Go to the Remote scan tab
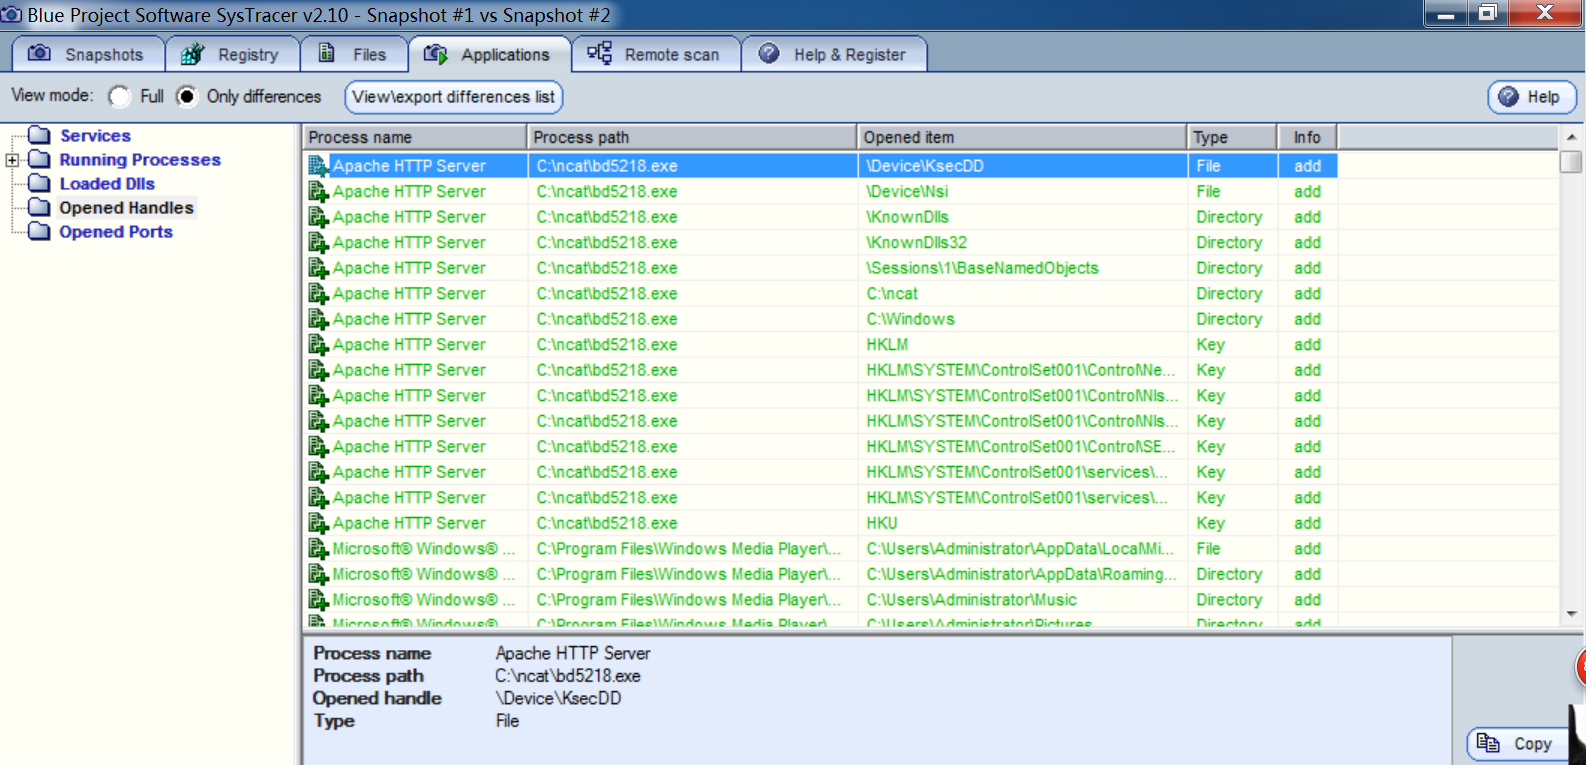The image size is (1586, 765). click(656, 54)
